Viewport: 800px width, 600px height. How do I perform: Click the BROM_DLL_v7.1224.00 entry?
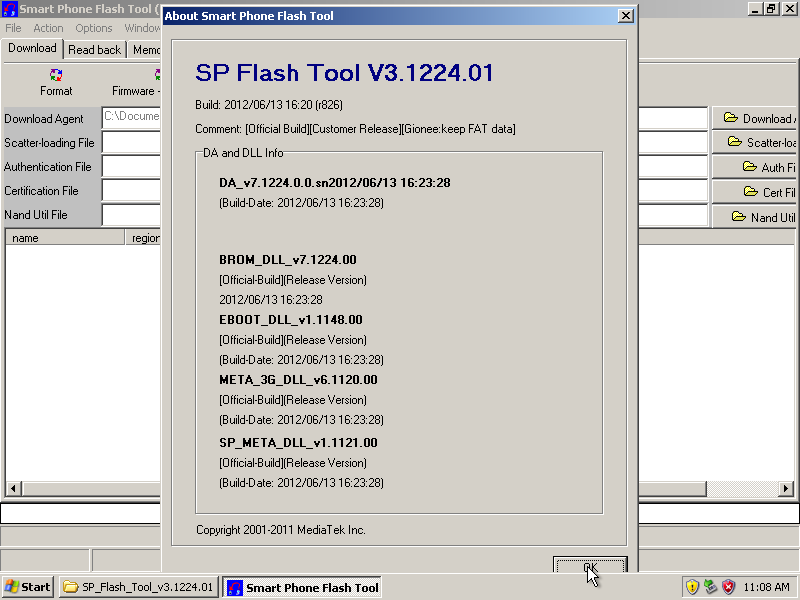(288, 260)
